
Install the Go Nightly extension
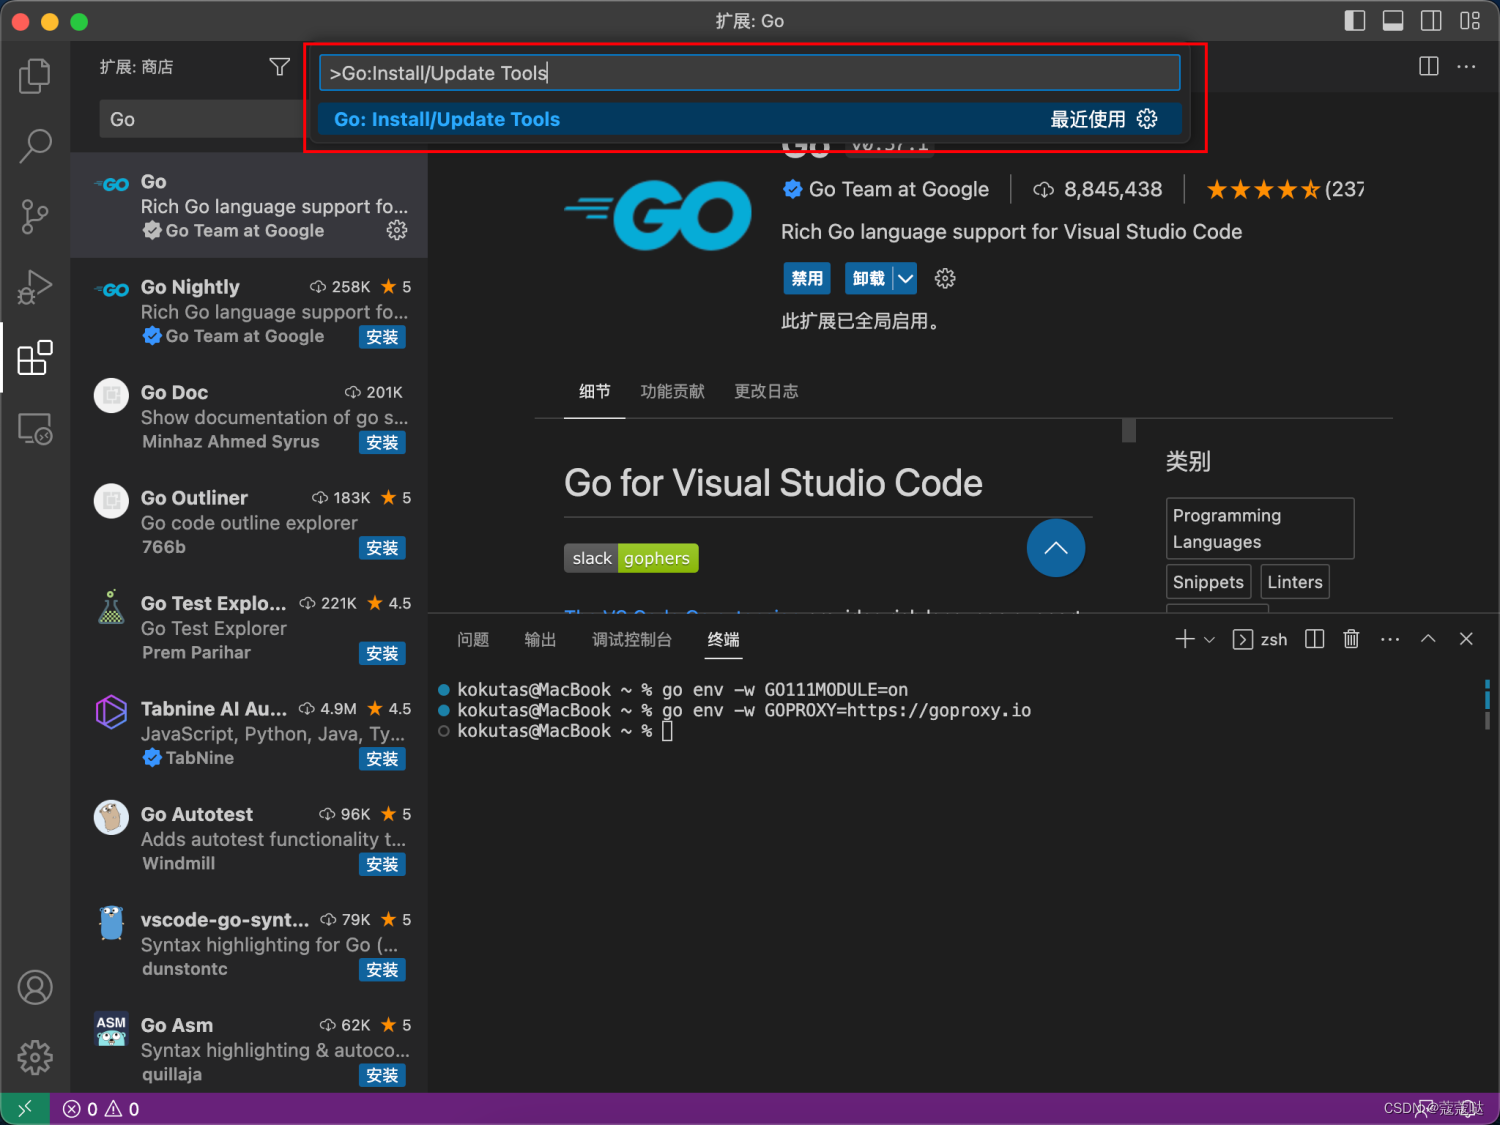[x=382, y=337]
